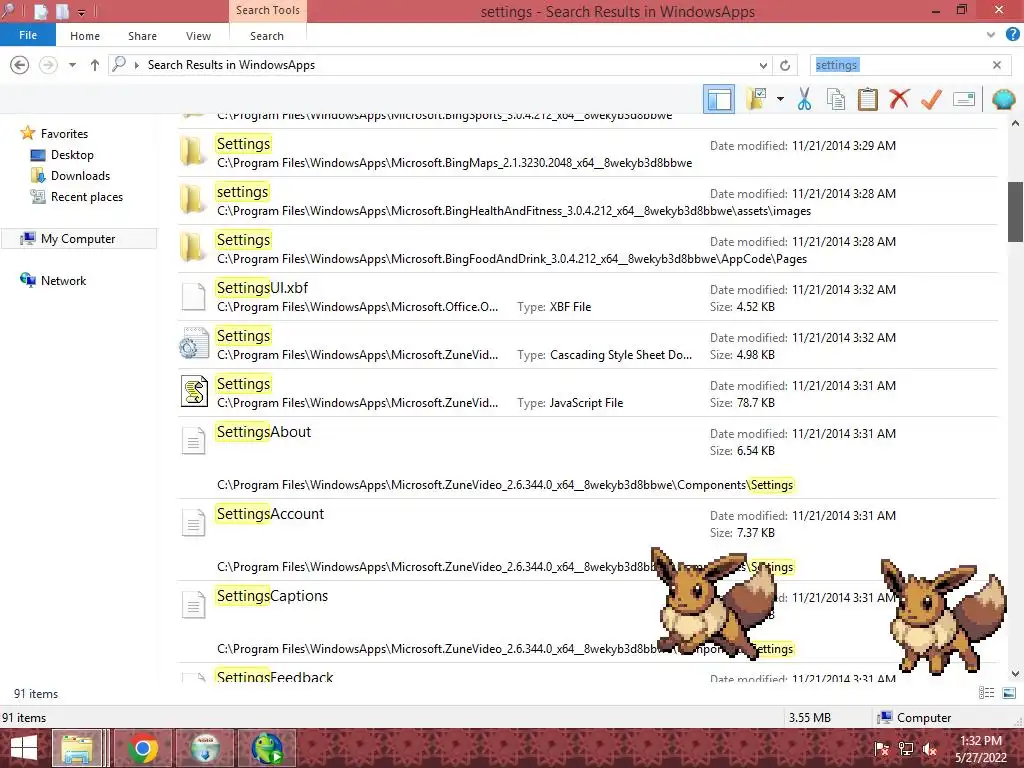
Task: Select the Settings JavaScript File result
Action: pos(588,392)
